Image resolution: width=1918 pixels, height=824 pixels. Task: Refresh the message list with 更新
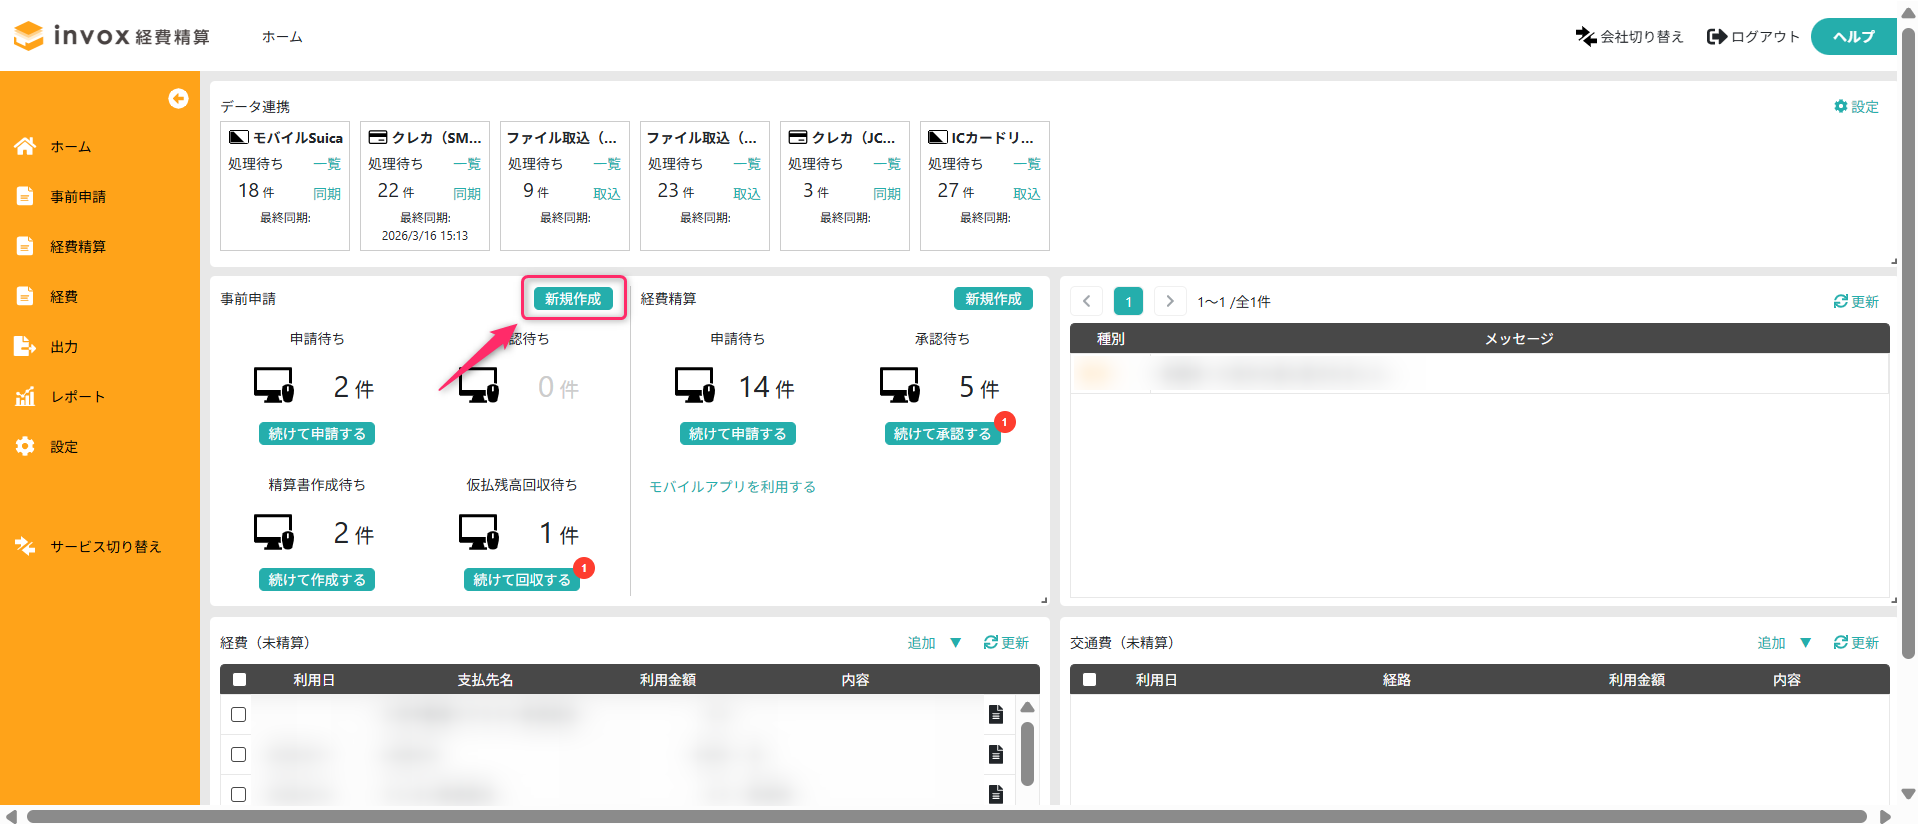pos(1856,301)
